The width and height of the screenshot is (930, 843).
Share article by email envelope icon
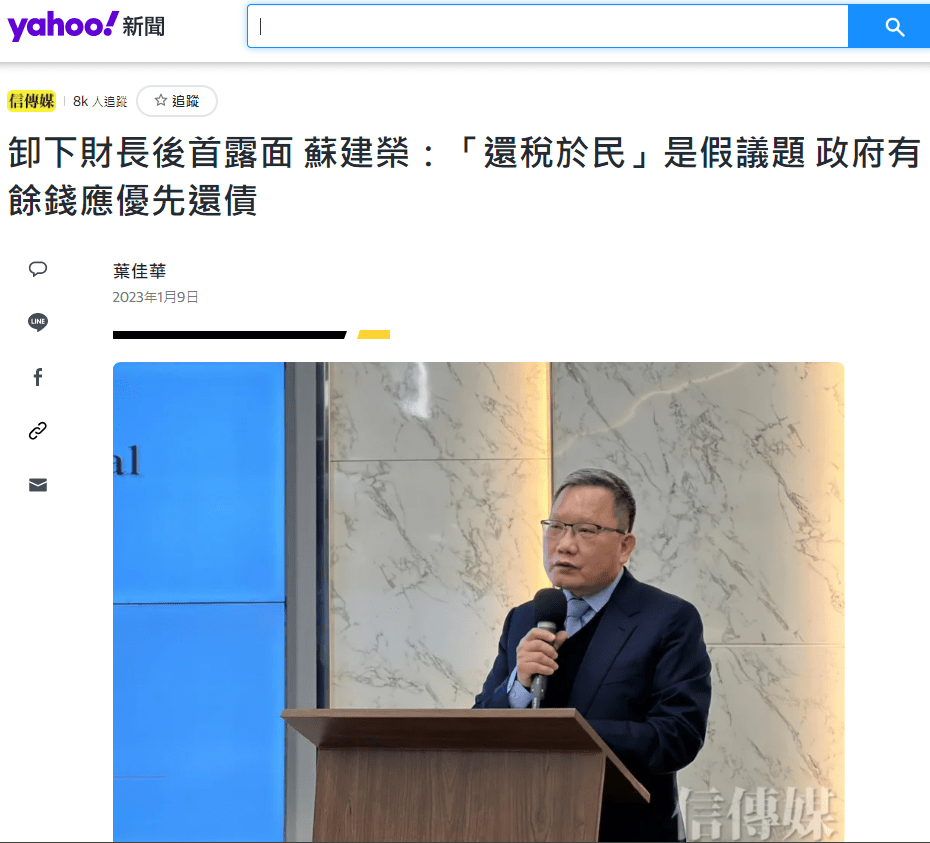coord(38,485)
